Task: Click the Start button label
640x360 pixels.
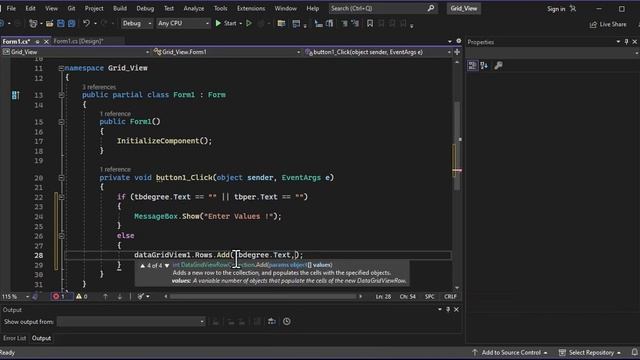Action: 230,24
